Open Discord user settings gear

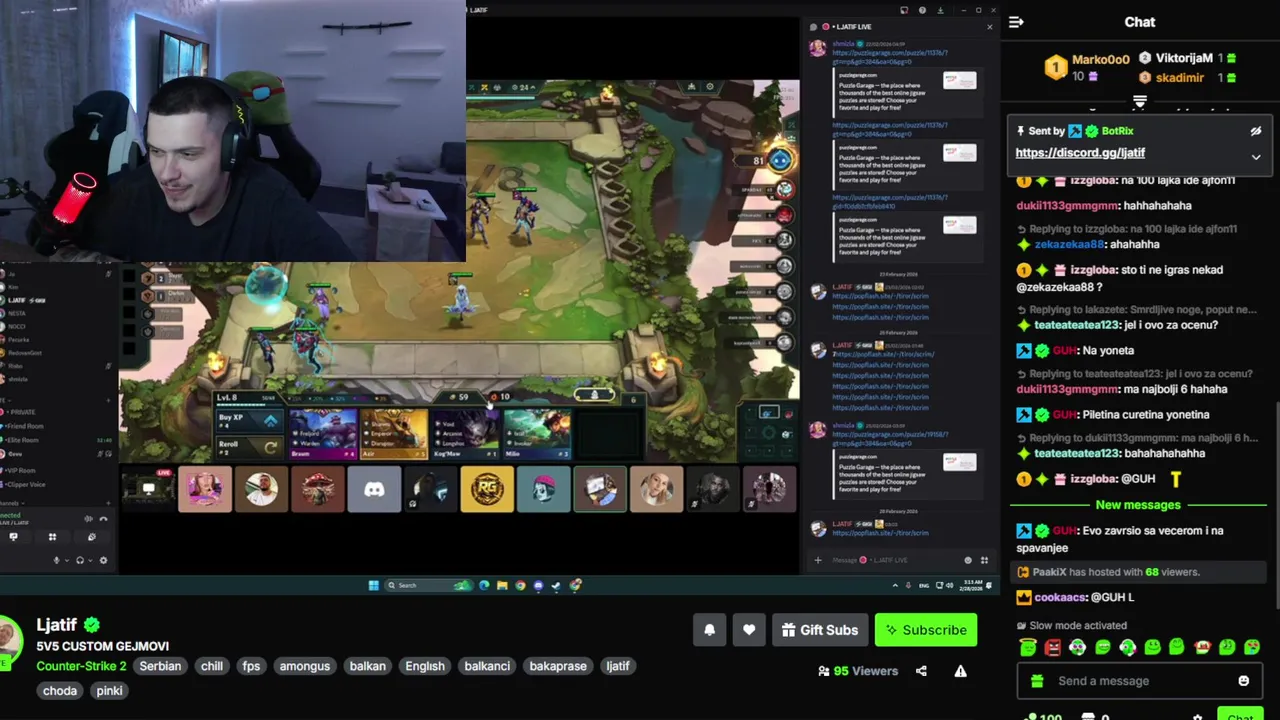tap(103, 560)
